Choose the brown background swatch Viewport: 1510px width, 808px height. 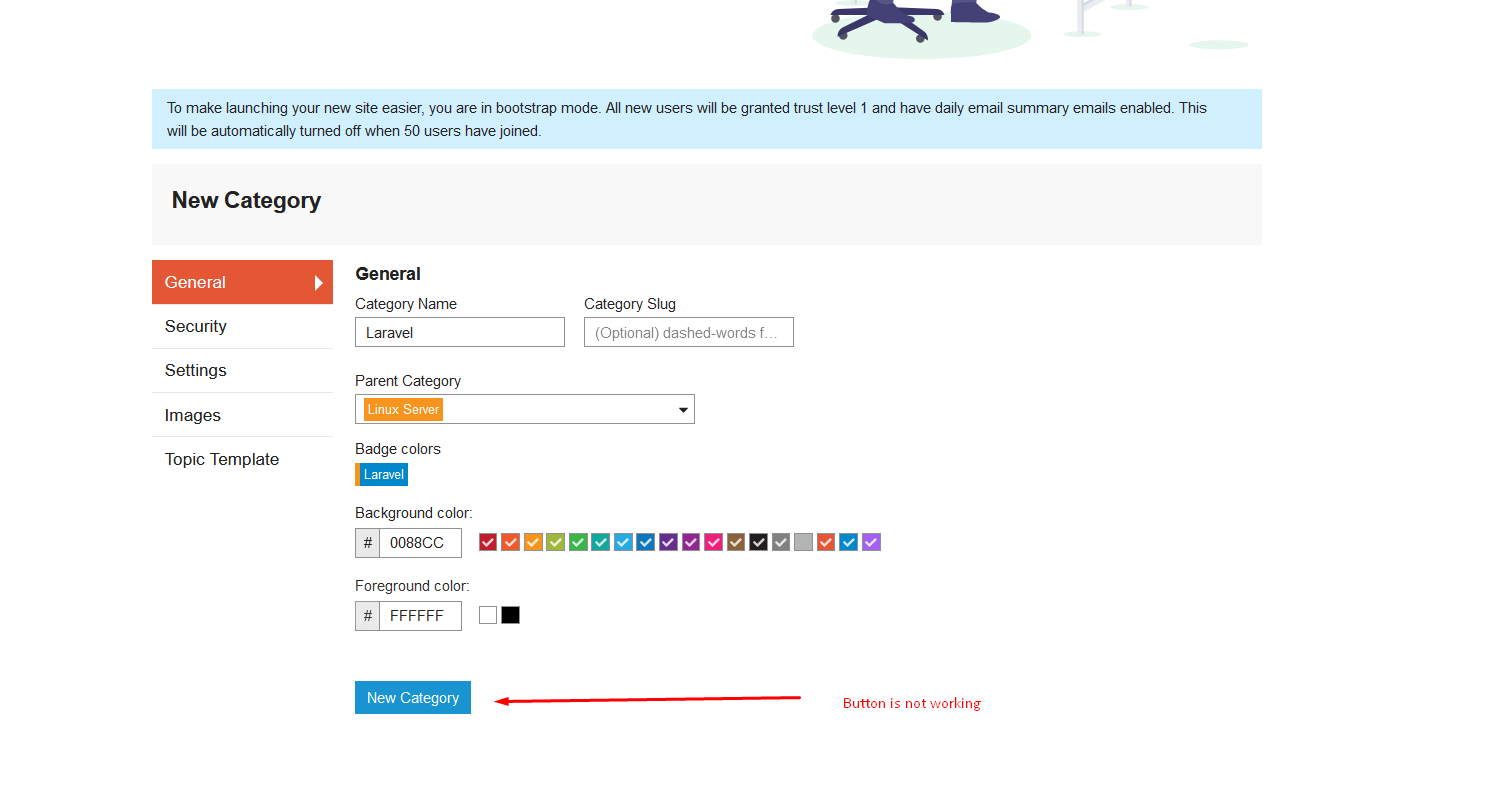point(736,542)
